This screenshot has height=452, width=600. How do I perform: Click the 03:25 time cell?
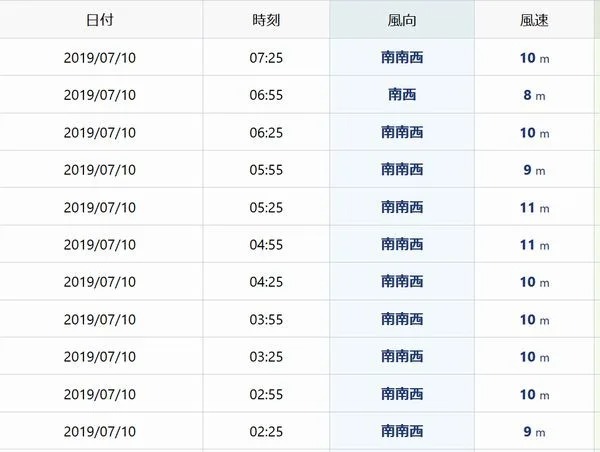[x=266, y=357]
